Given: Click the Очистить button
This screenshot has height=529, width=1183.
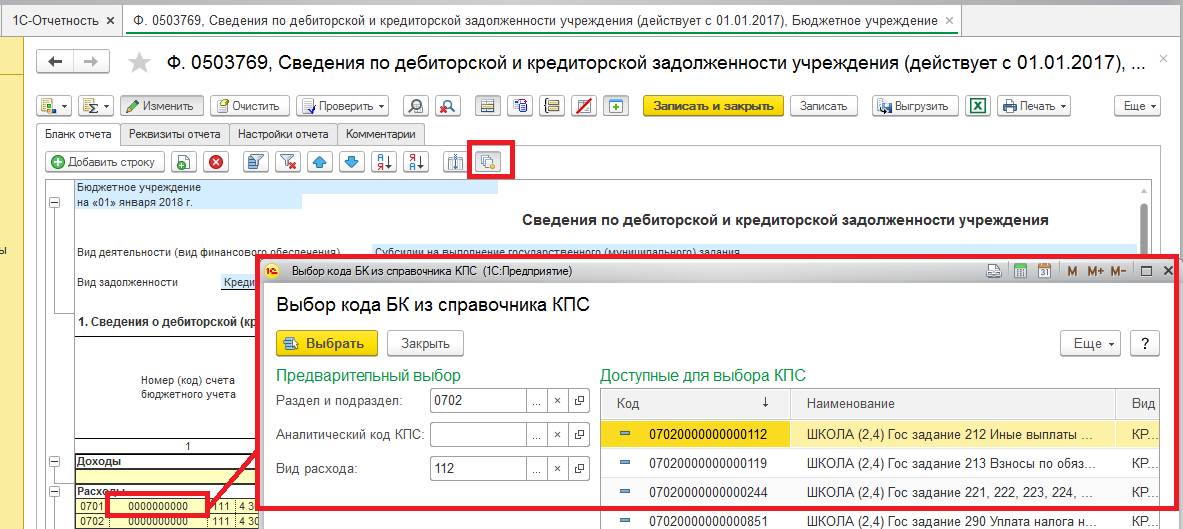Looking at the screenshot, I should [x=249, y=106].
